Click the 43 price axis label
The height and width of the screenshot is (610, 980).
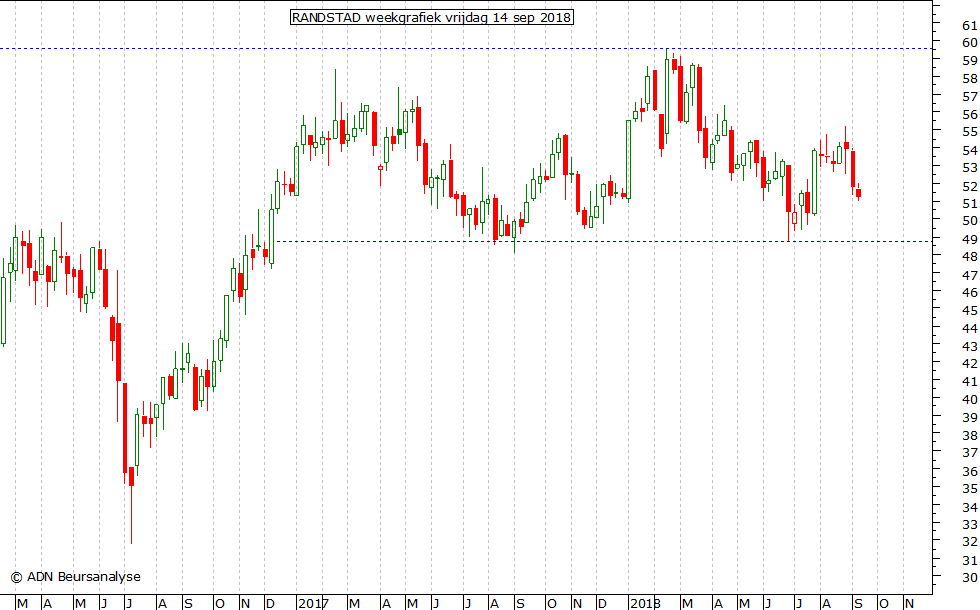(x=969, y=346)
